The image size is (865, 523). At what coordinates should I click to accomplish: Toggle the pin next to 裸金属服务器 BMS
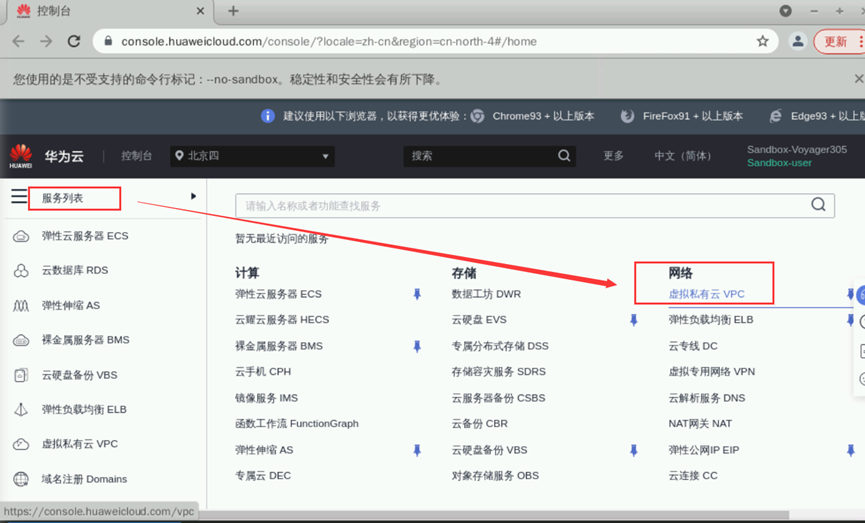point(417,346)
